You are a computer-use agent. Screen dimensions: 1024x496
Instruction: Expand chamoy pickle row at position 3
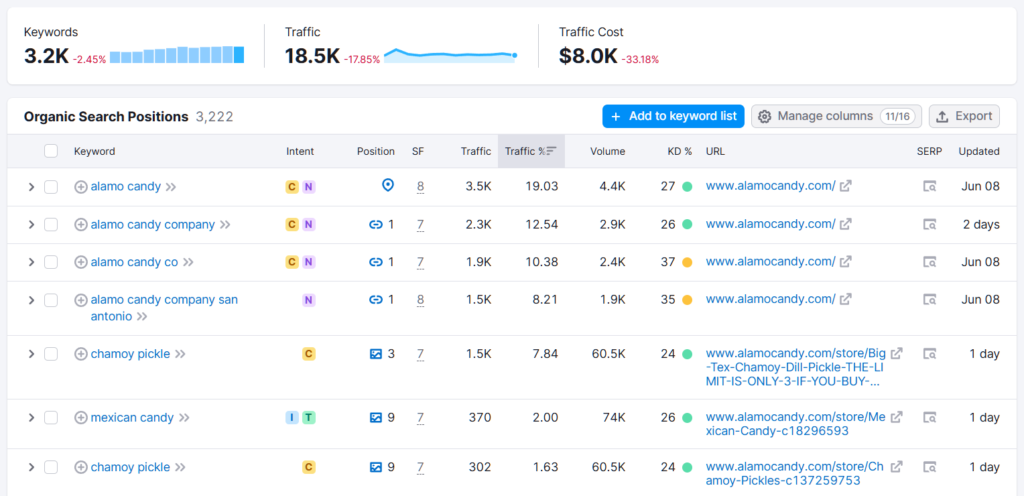coord(31,354)
